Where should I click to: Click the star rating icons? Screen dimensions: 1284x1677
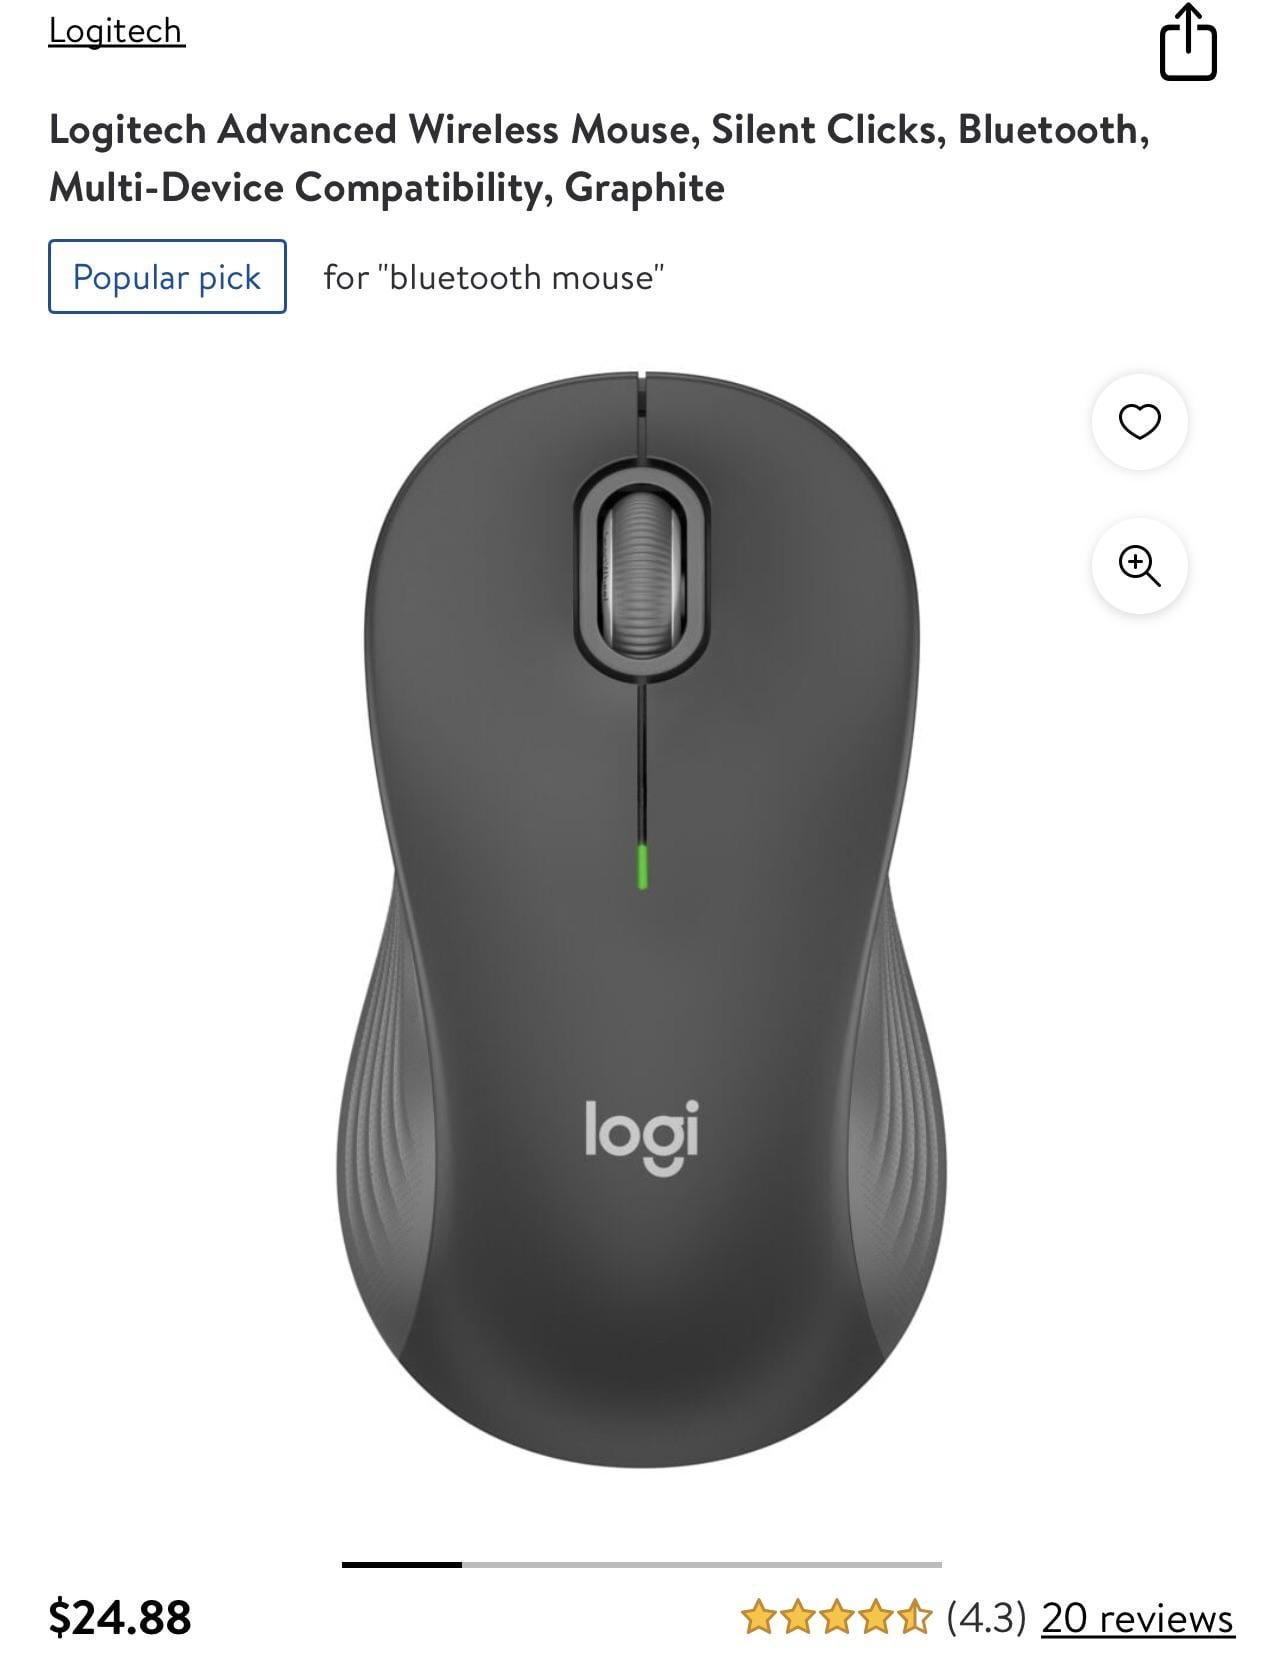(836, 1617)
